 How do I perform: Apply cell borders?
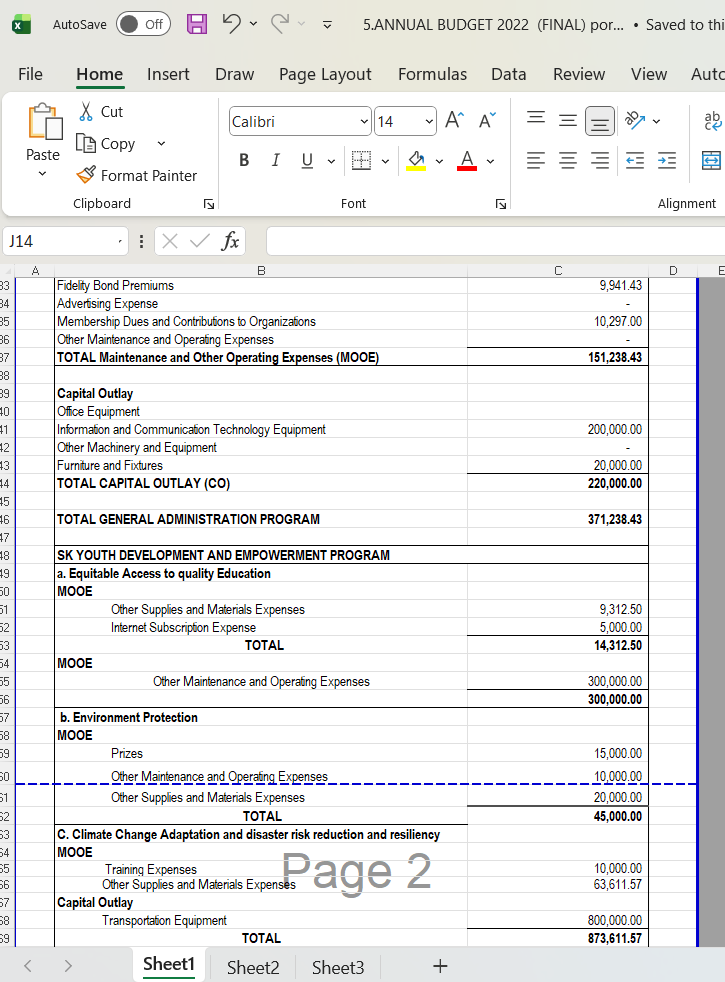361,160
